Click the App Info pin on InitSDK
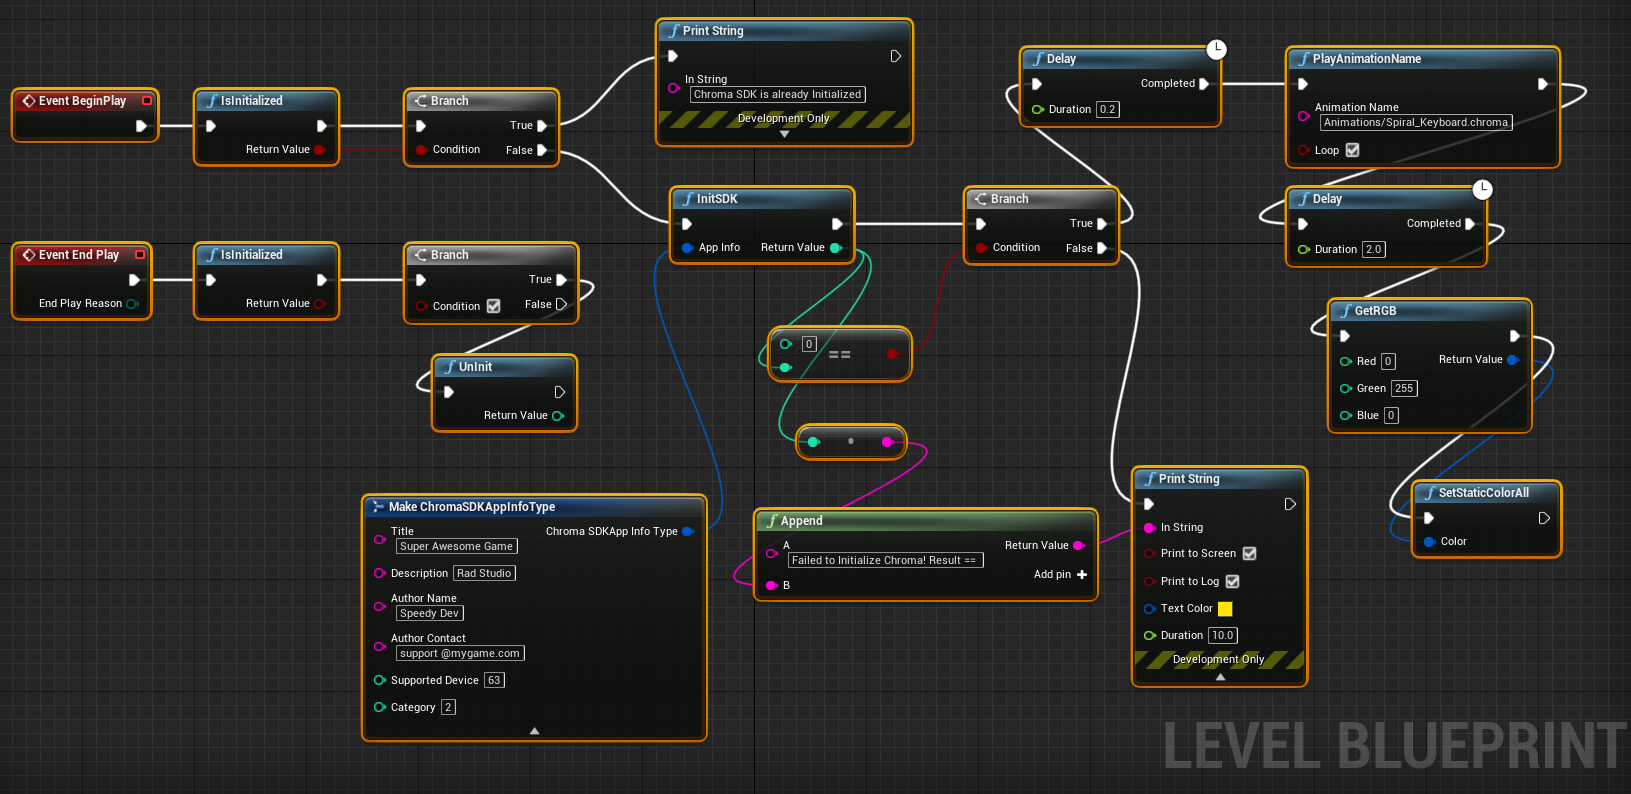The width and height of the screenshot is (1631, 794). click(x=687, y=248)
